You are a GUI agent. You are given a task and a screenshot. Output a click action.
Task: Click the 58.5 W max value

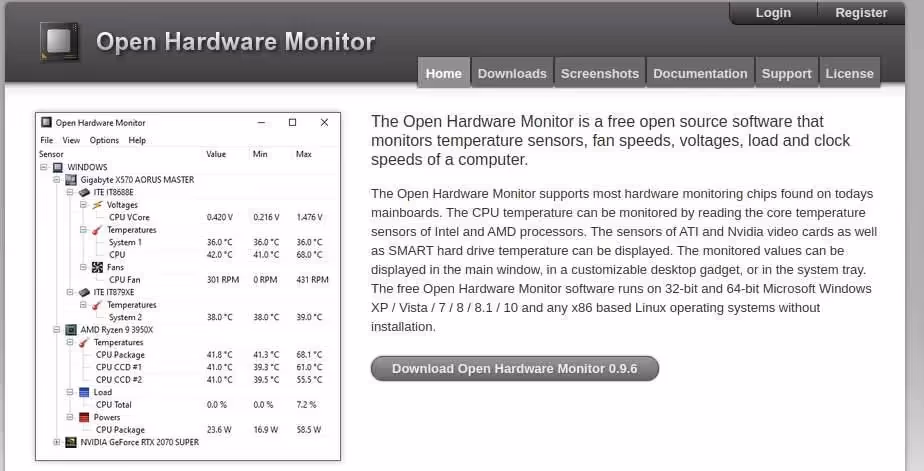(309, 430)
